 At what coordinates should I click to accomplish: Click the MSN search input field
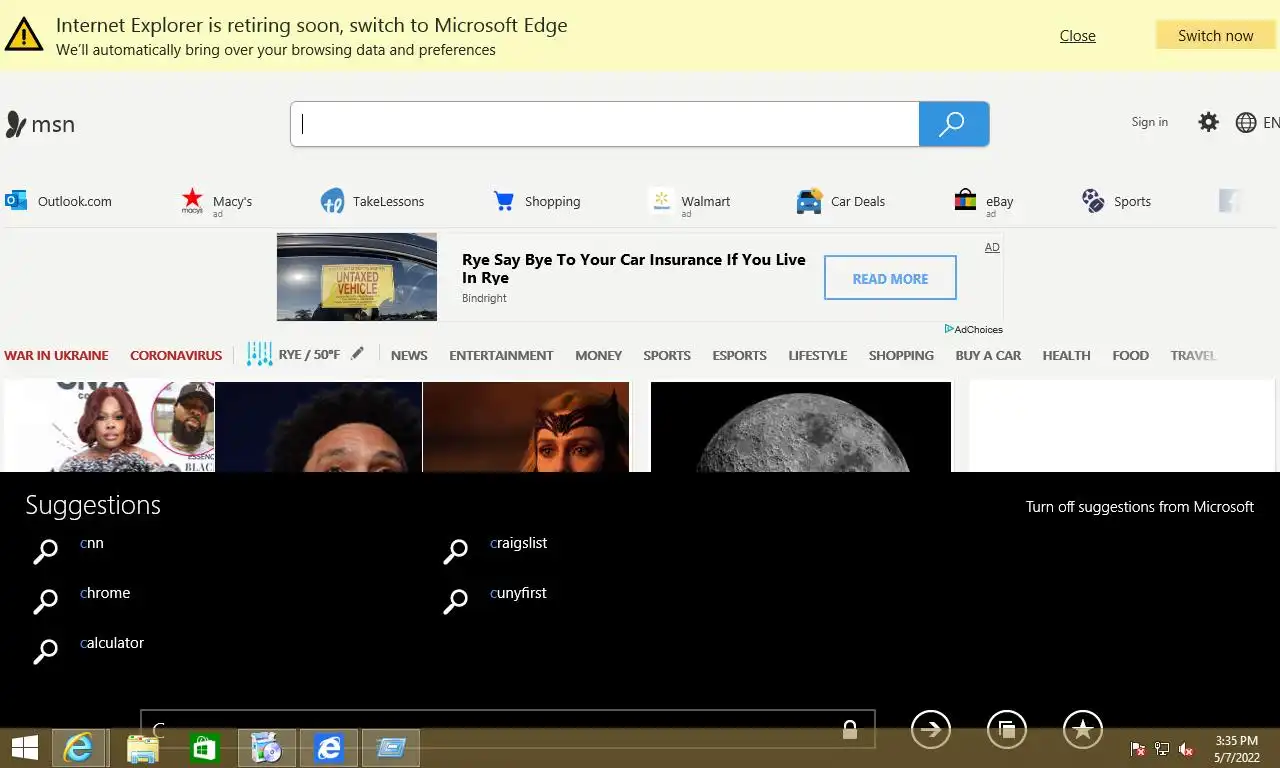point(605,124)
